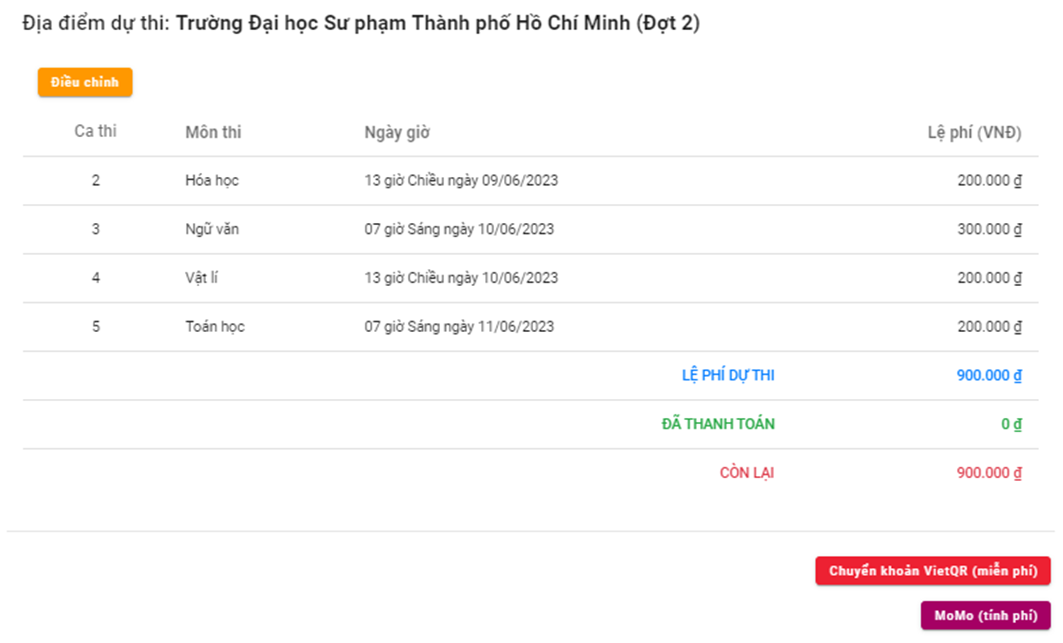Click the green 0 đ paid amount

(x=1011, y=424)
